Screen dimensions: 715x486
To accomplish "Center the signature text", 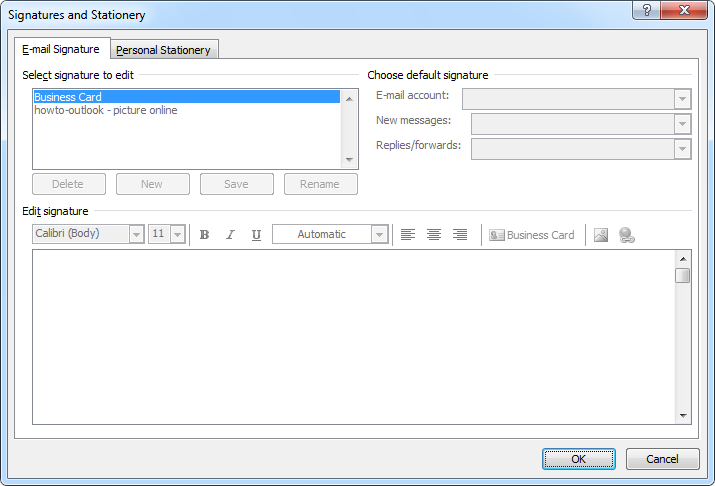I will point(434,234).
